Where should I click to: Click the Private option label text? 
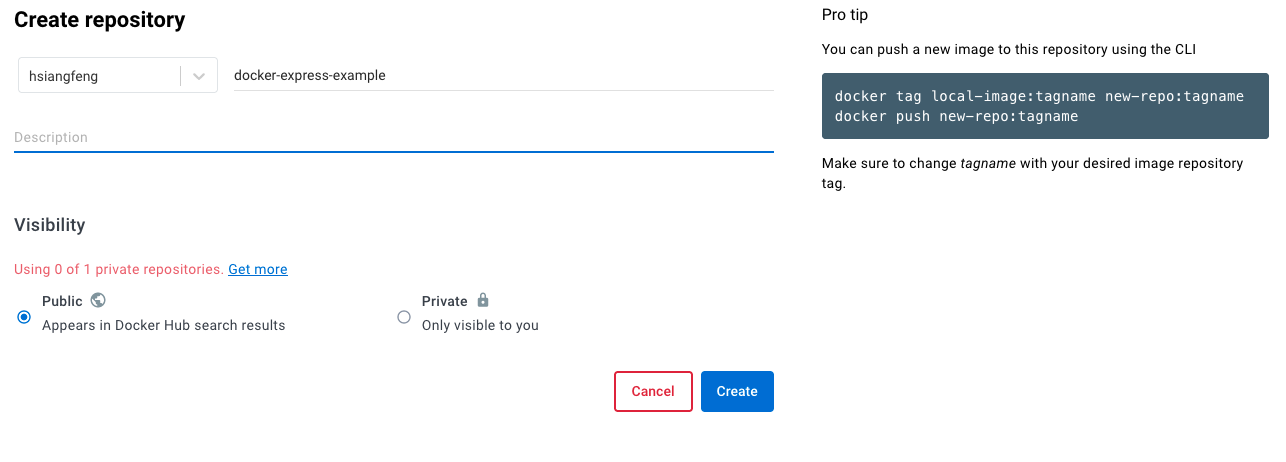point(445,301)
